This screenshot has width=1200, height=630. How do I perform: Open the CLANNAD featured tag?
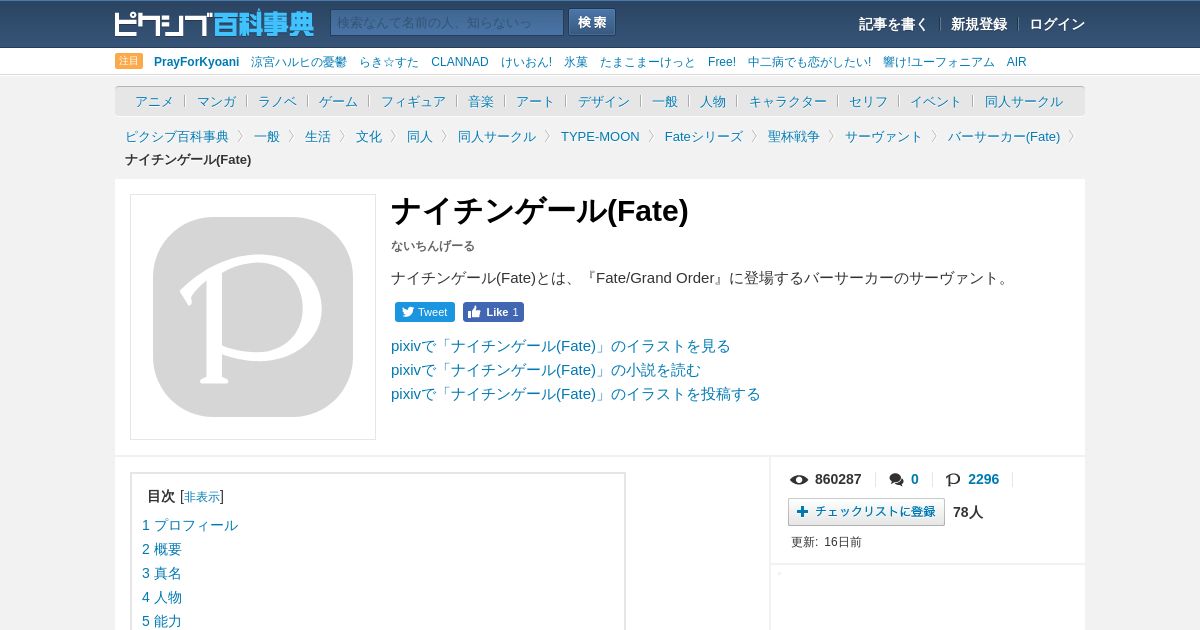pyautogui.click(x=460, y=62)
